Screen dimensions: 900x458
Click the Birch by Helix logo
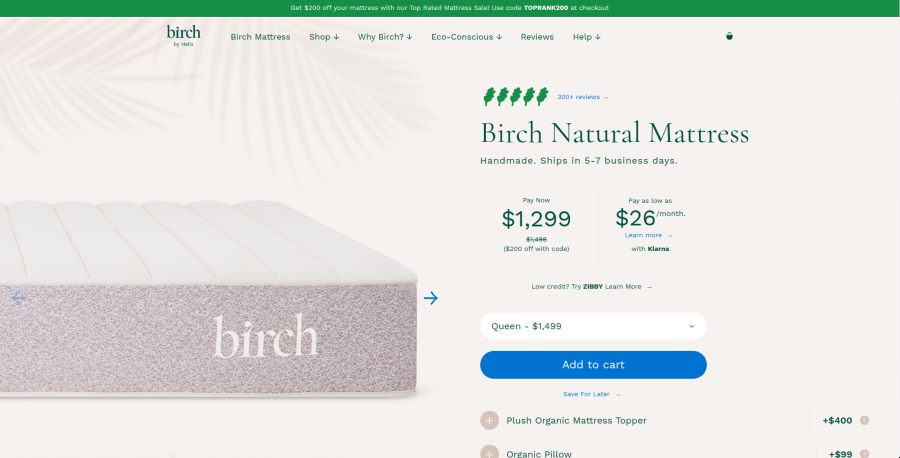click(183, 36)
